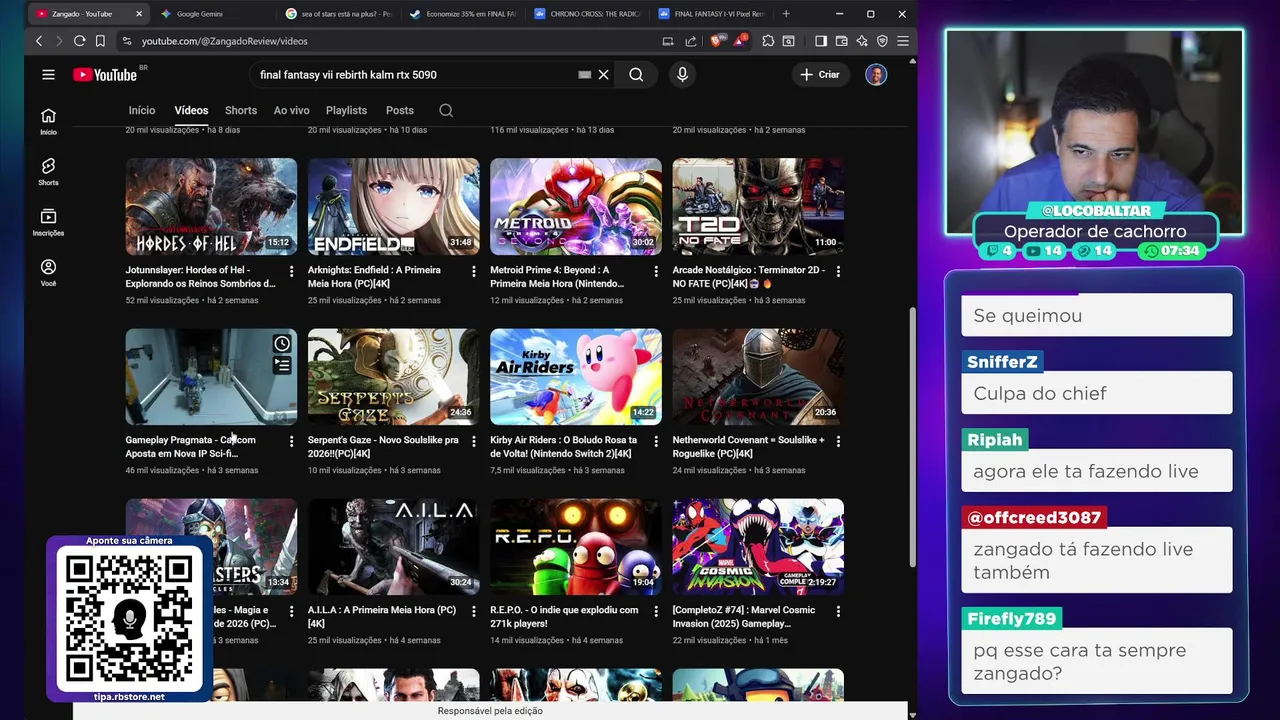
Task: Search within channel magnifier icon
Action: tap(446, 111)
